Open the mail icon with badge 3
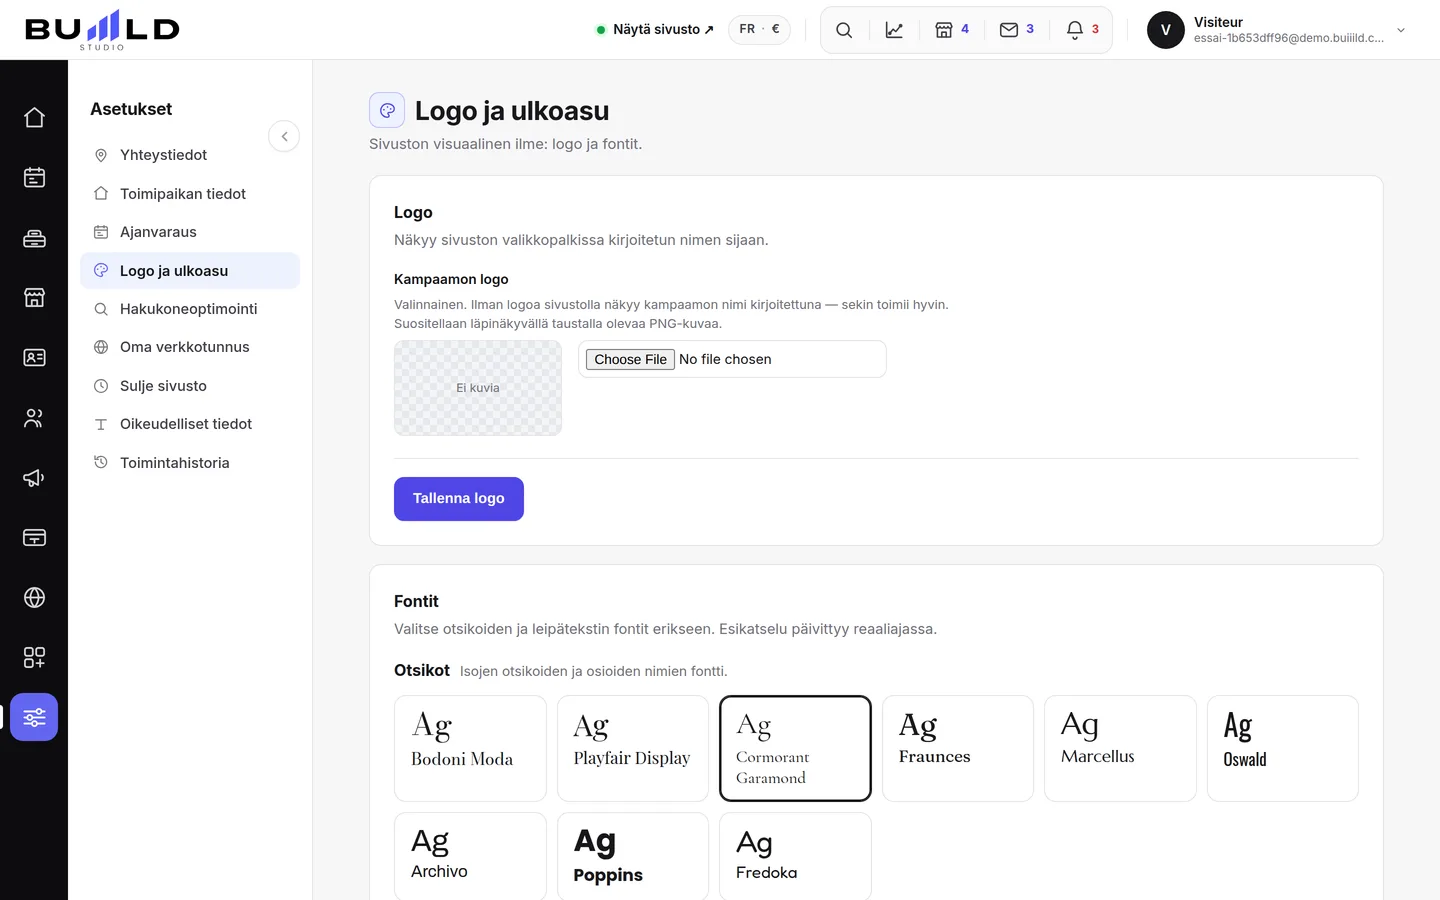The width and height of the screenshot is (1440, 900). pos(1017,30)
